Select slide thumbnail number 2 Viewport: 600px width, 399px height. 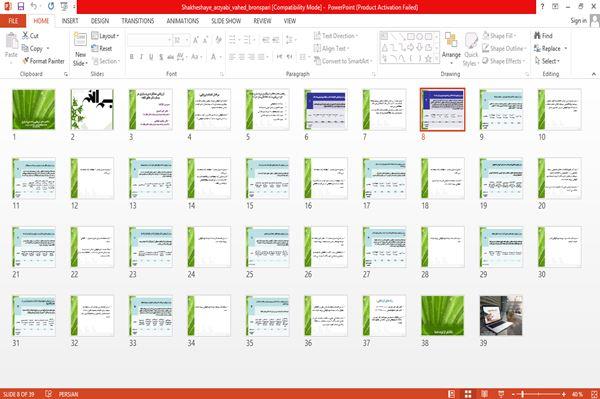pyautogui.click(x=92, y=109)
